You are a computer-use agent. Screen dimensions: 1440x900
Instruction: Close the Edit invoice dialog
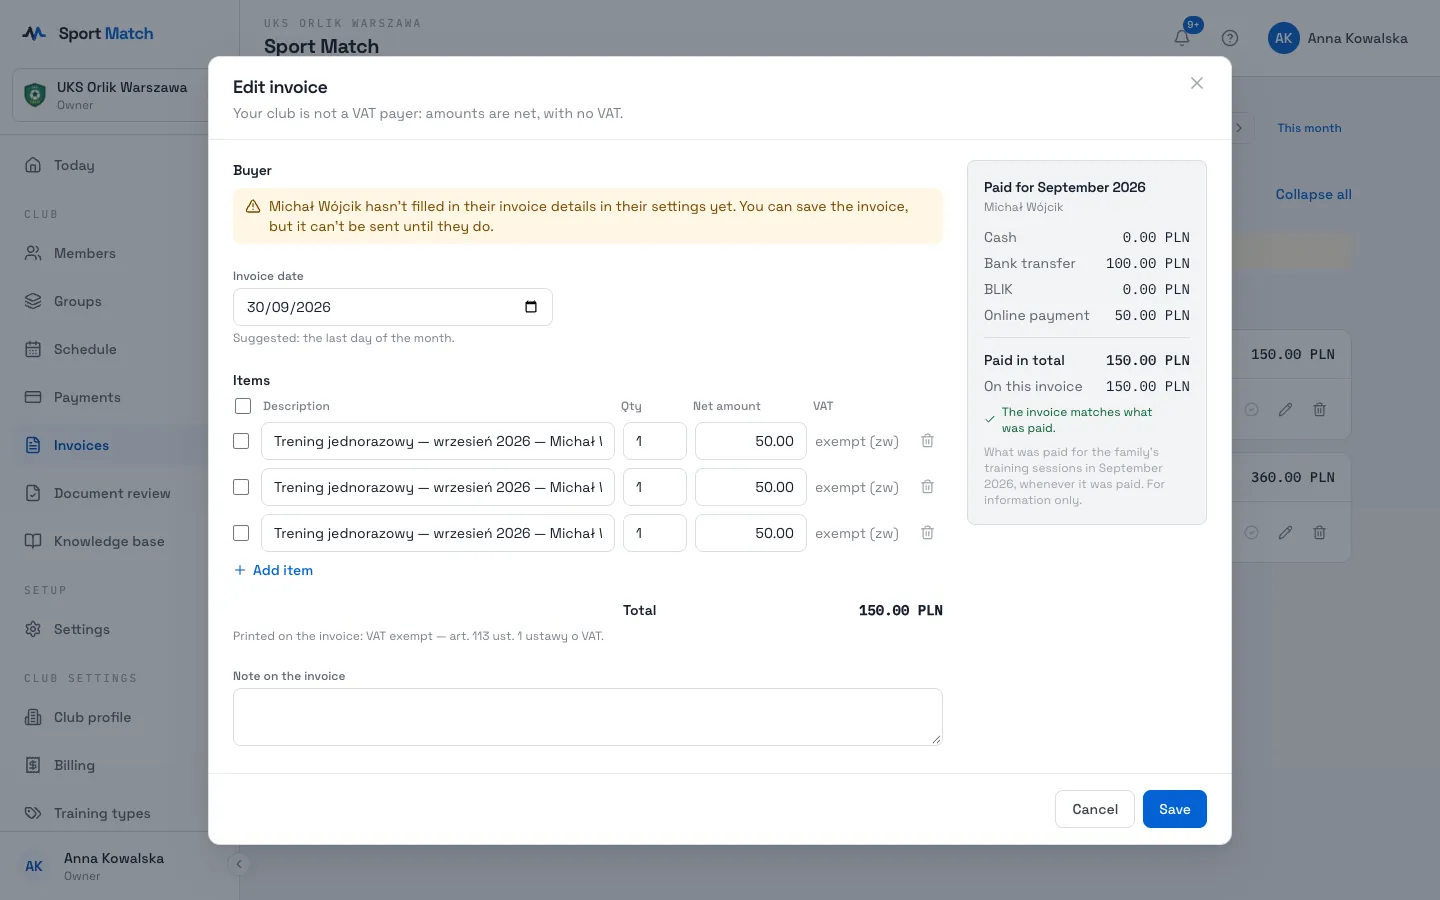point(1197,83)
